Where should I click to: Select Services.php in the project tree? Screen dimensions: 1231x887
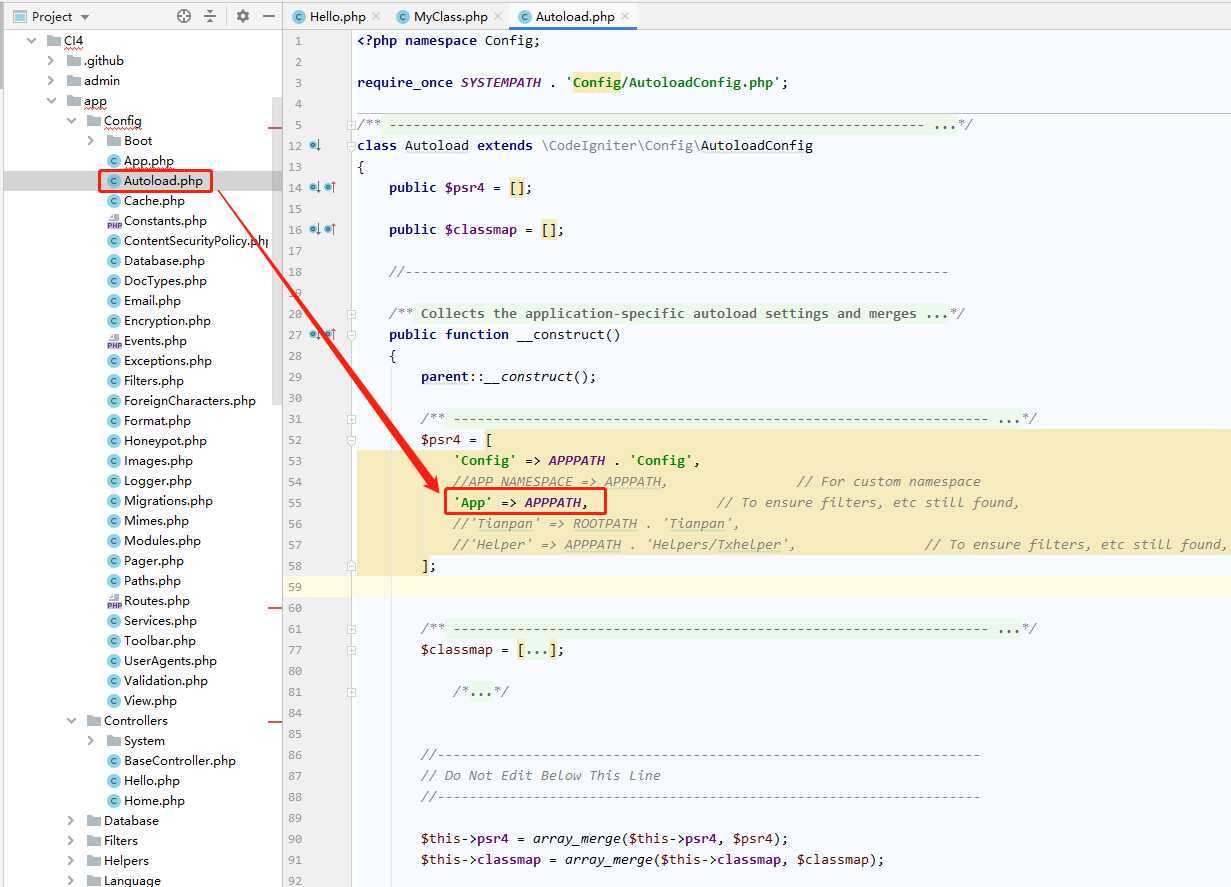point(160,621)
